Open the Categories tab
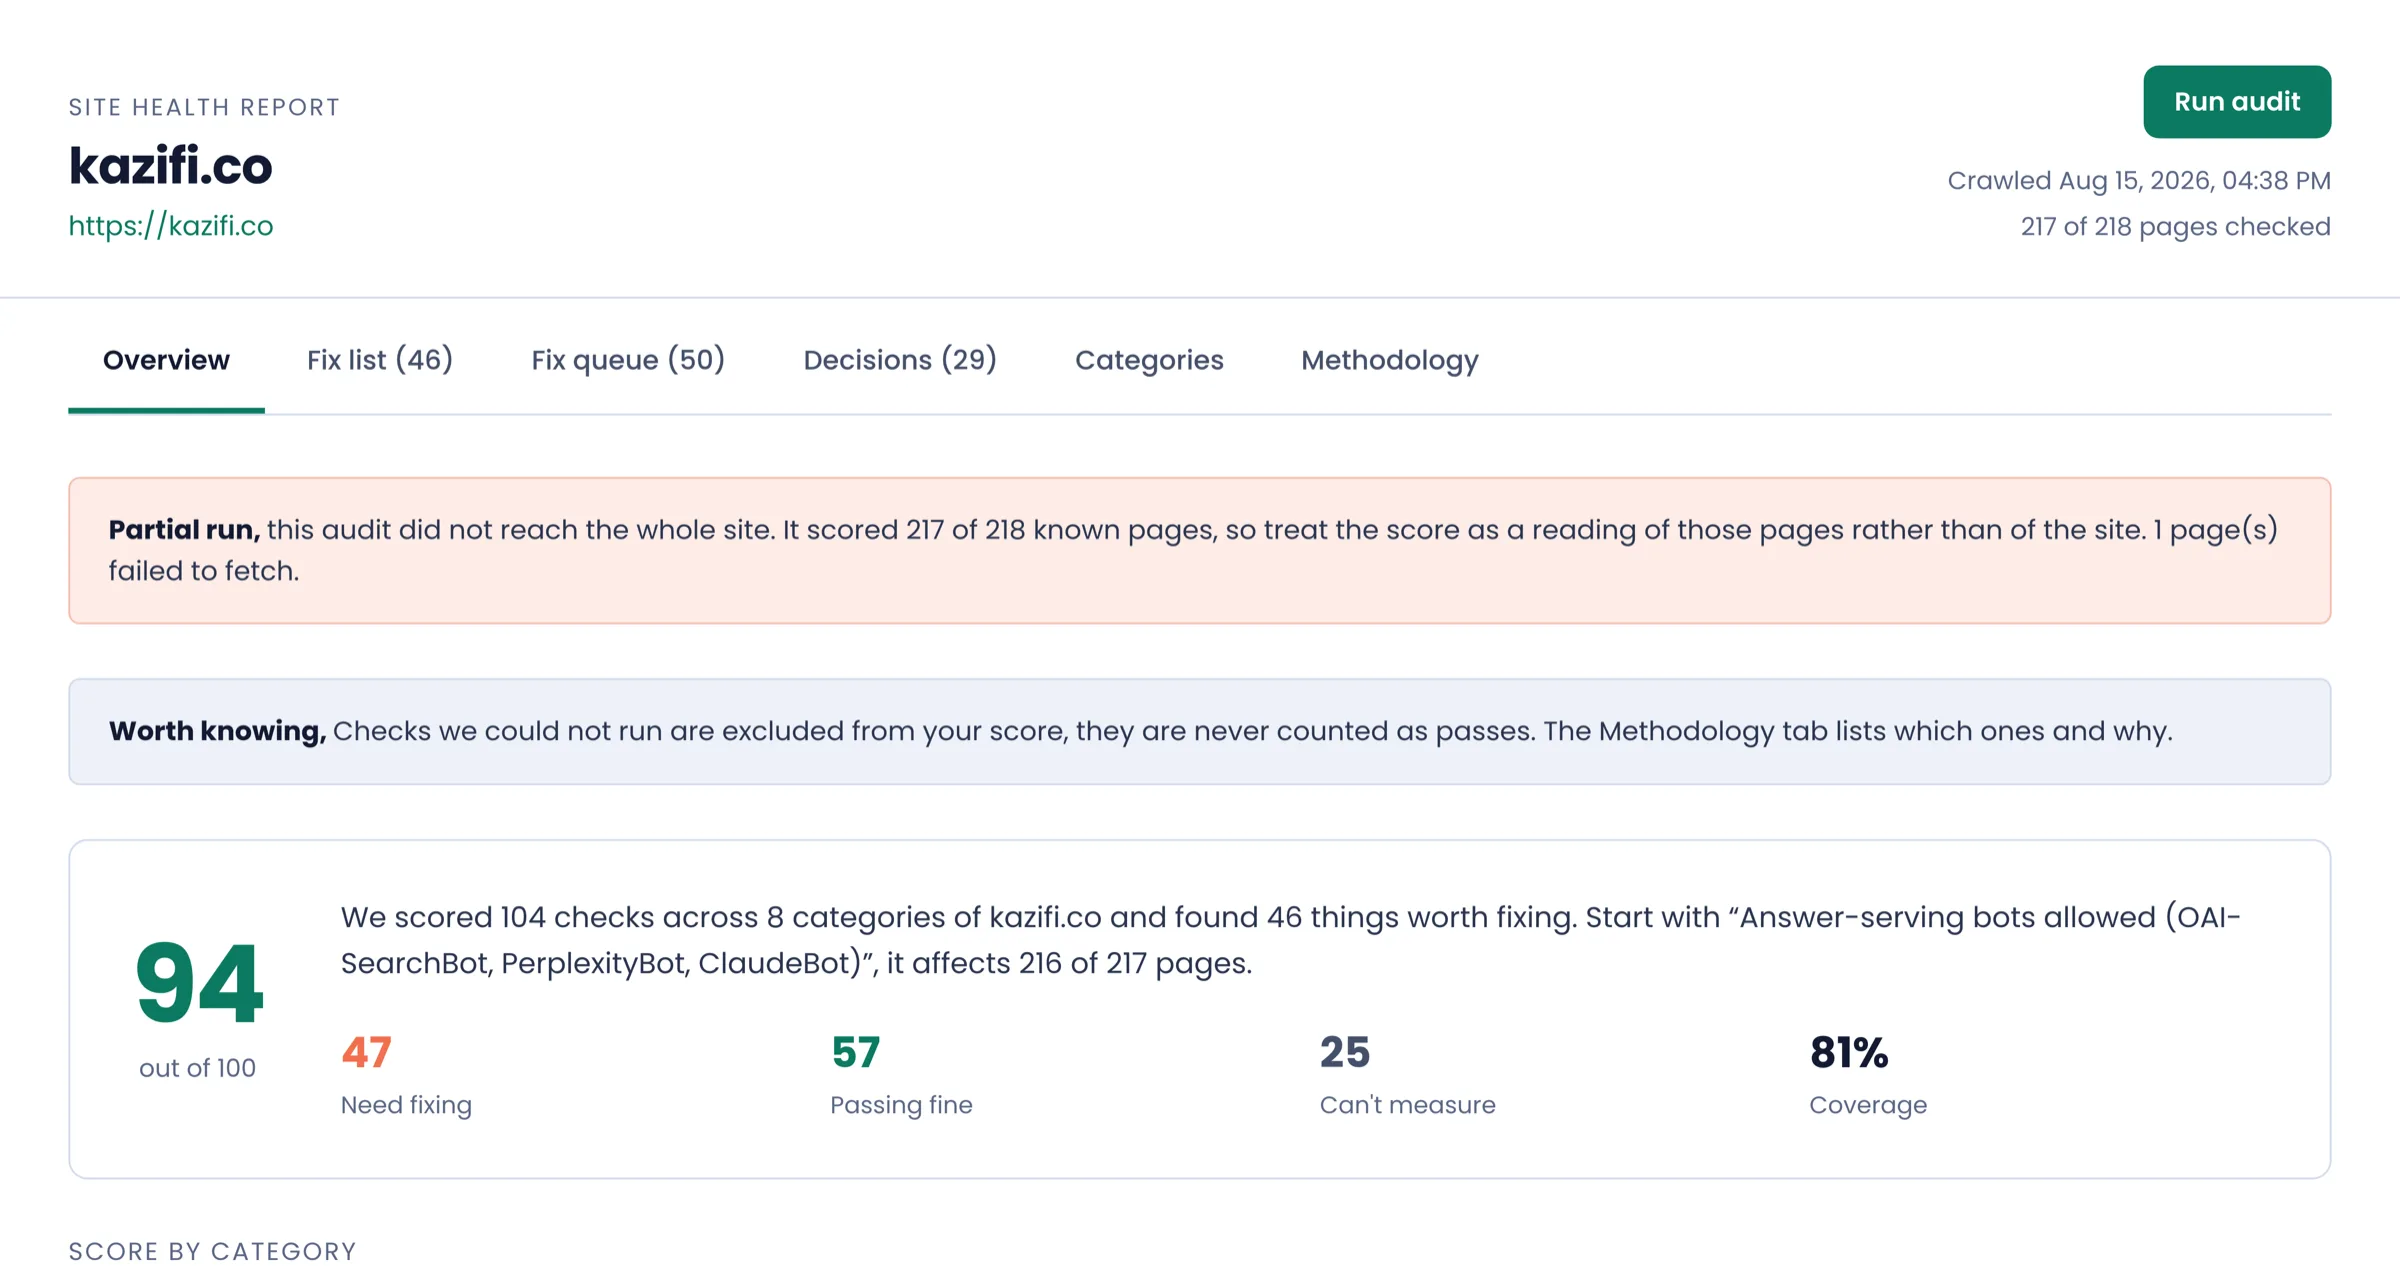The height and width of the screenshot is (1266, 2400). (1149, 360)
